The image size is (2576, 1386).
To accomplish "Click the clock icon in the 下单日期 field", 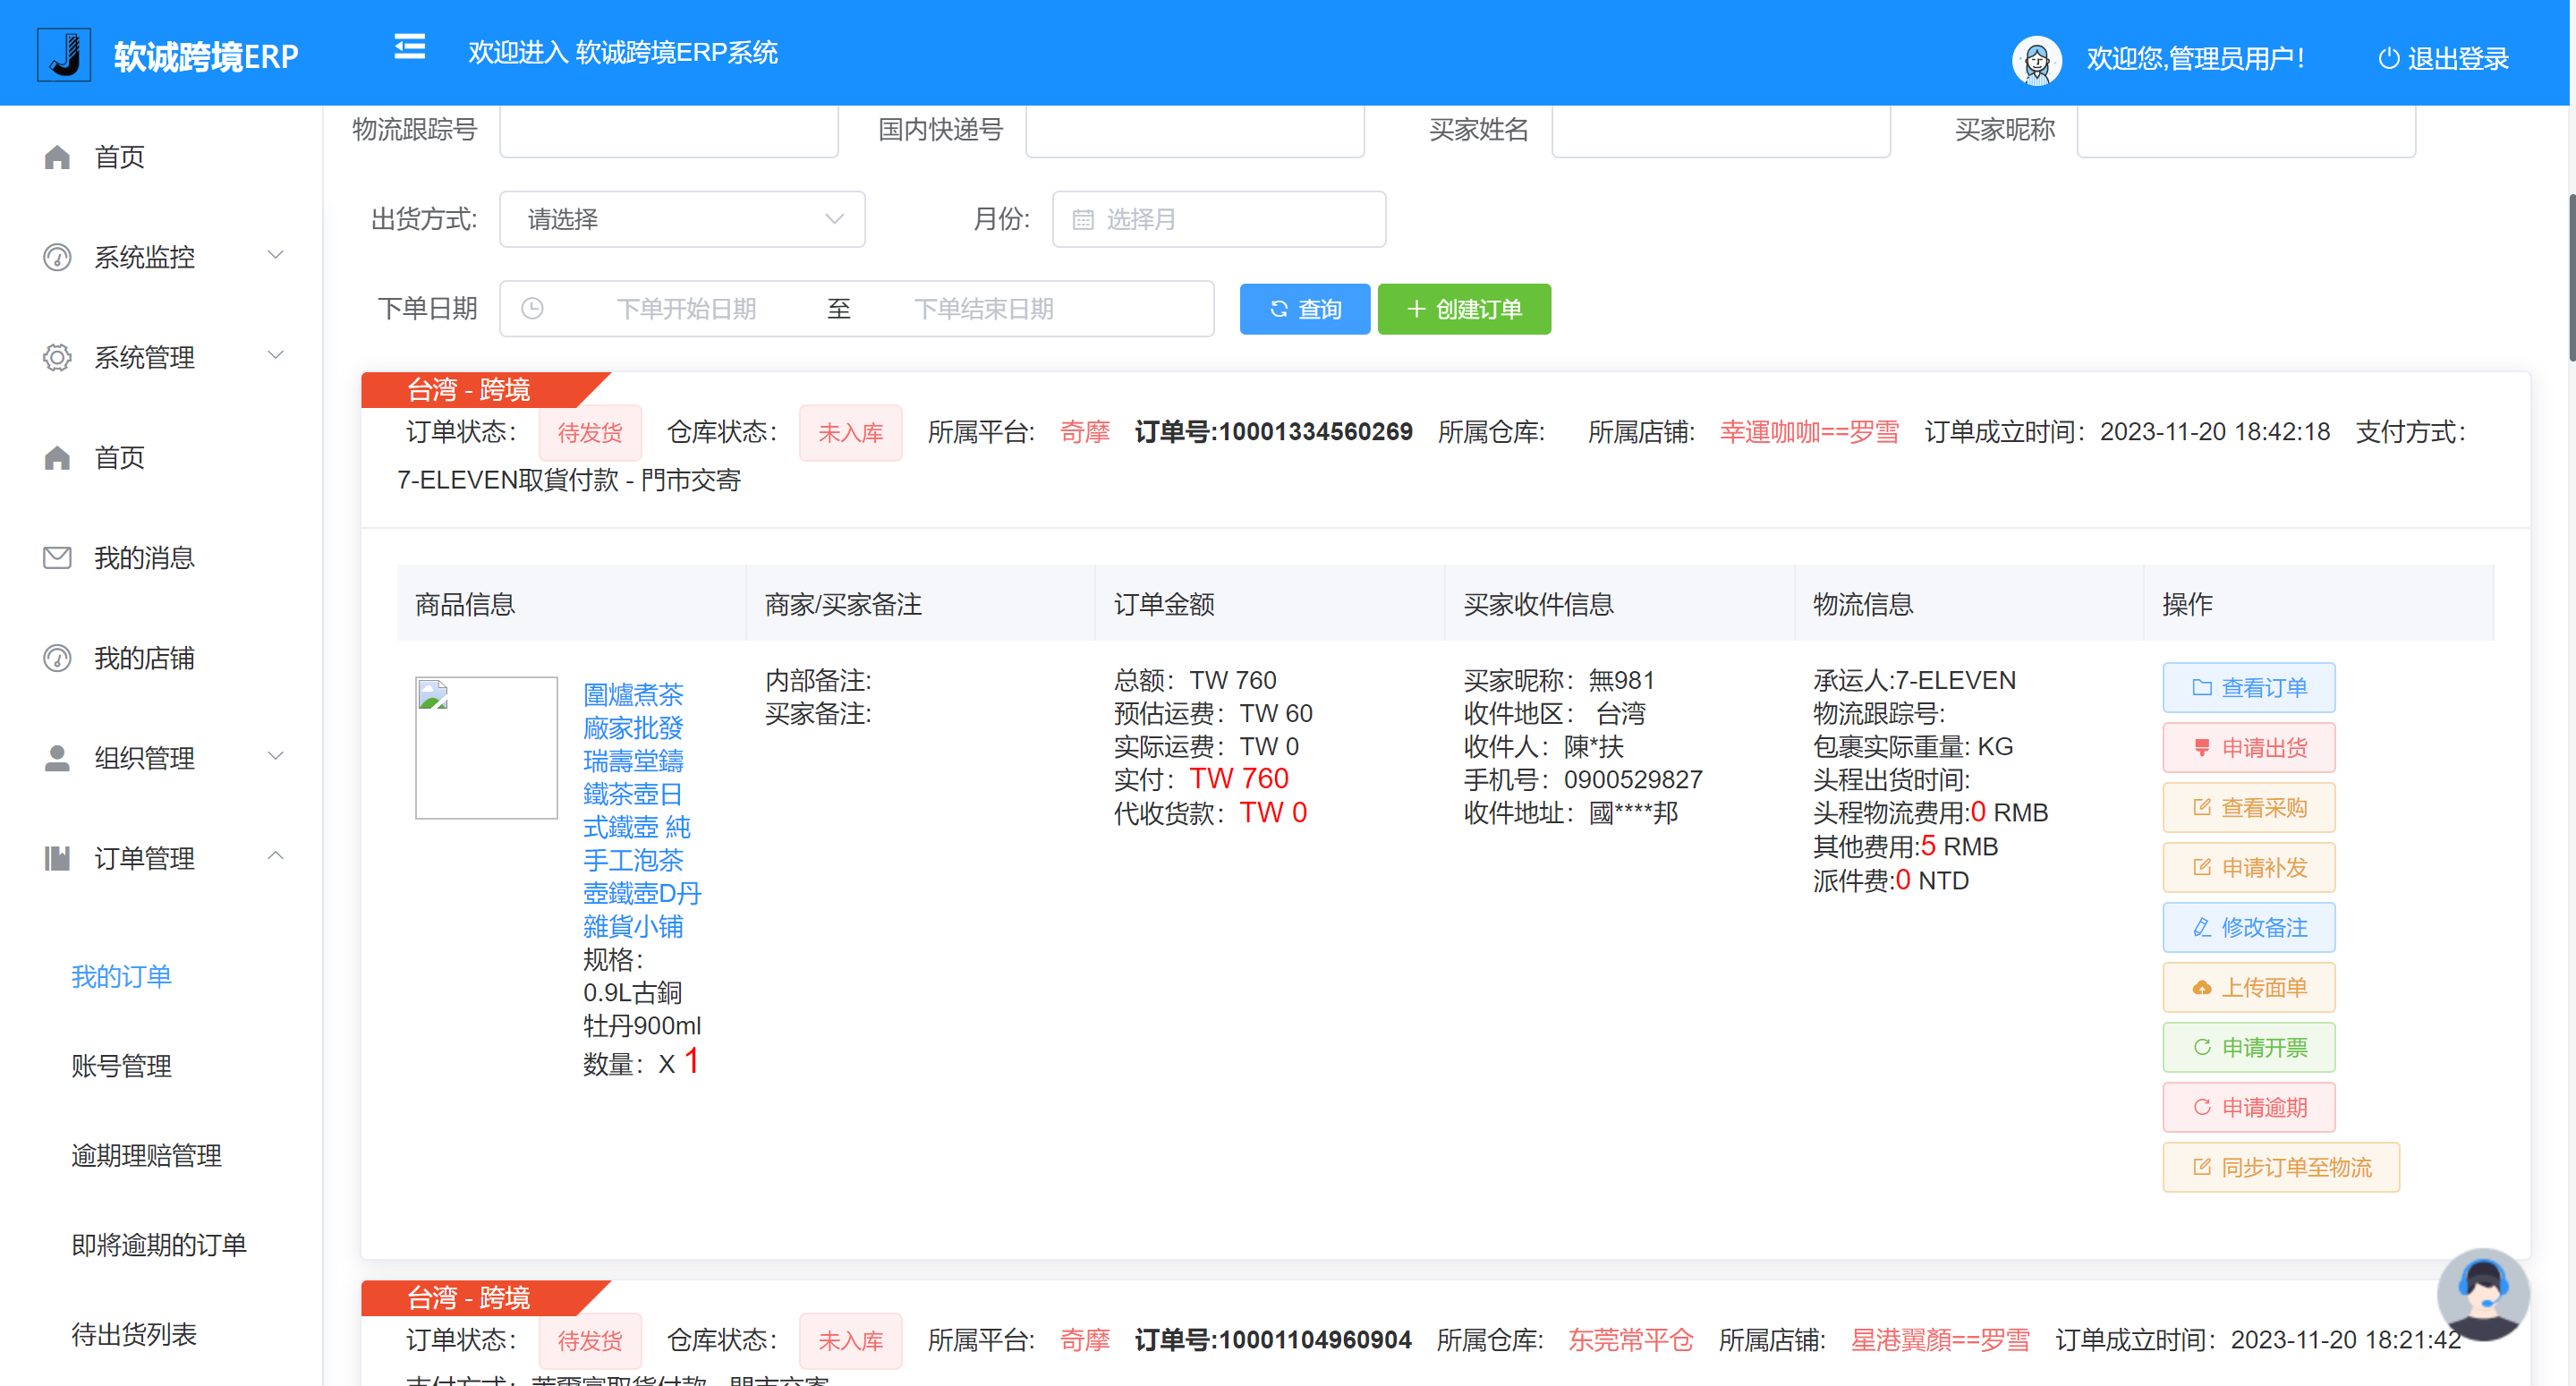I will (x=532, y=308).
